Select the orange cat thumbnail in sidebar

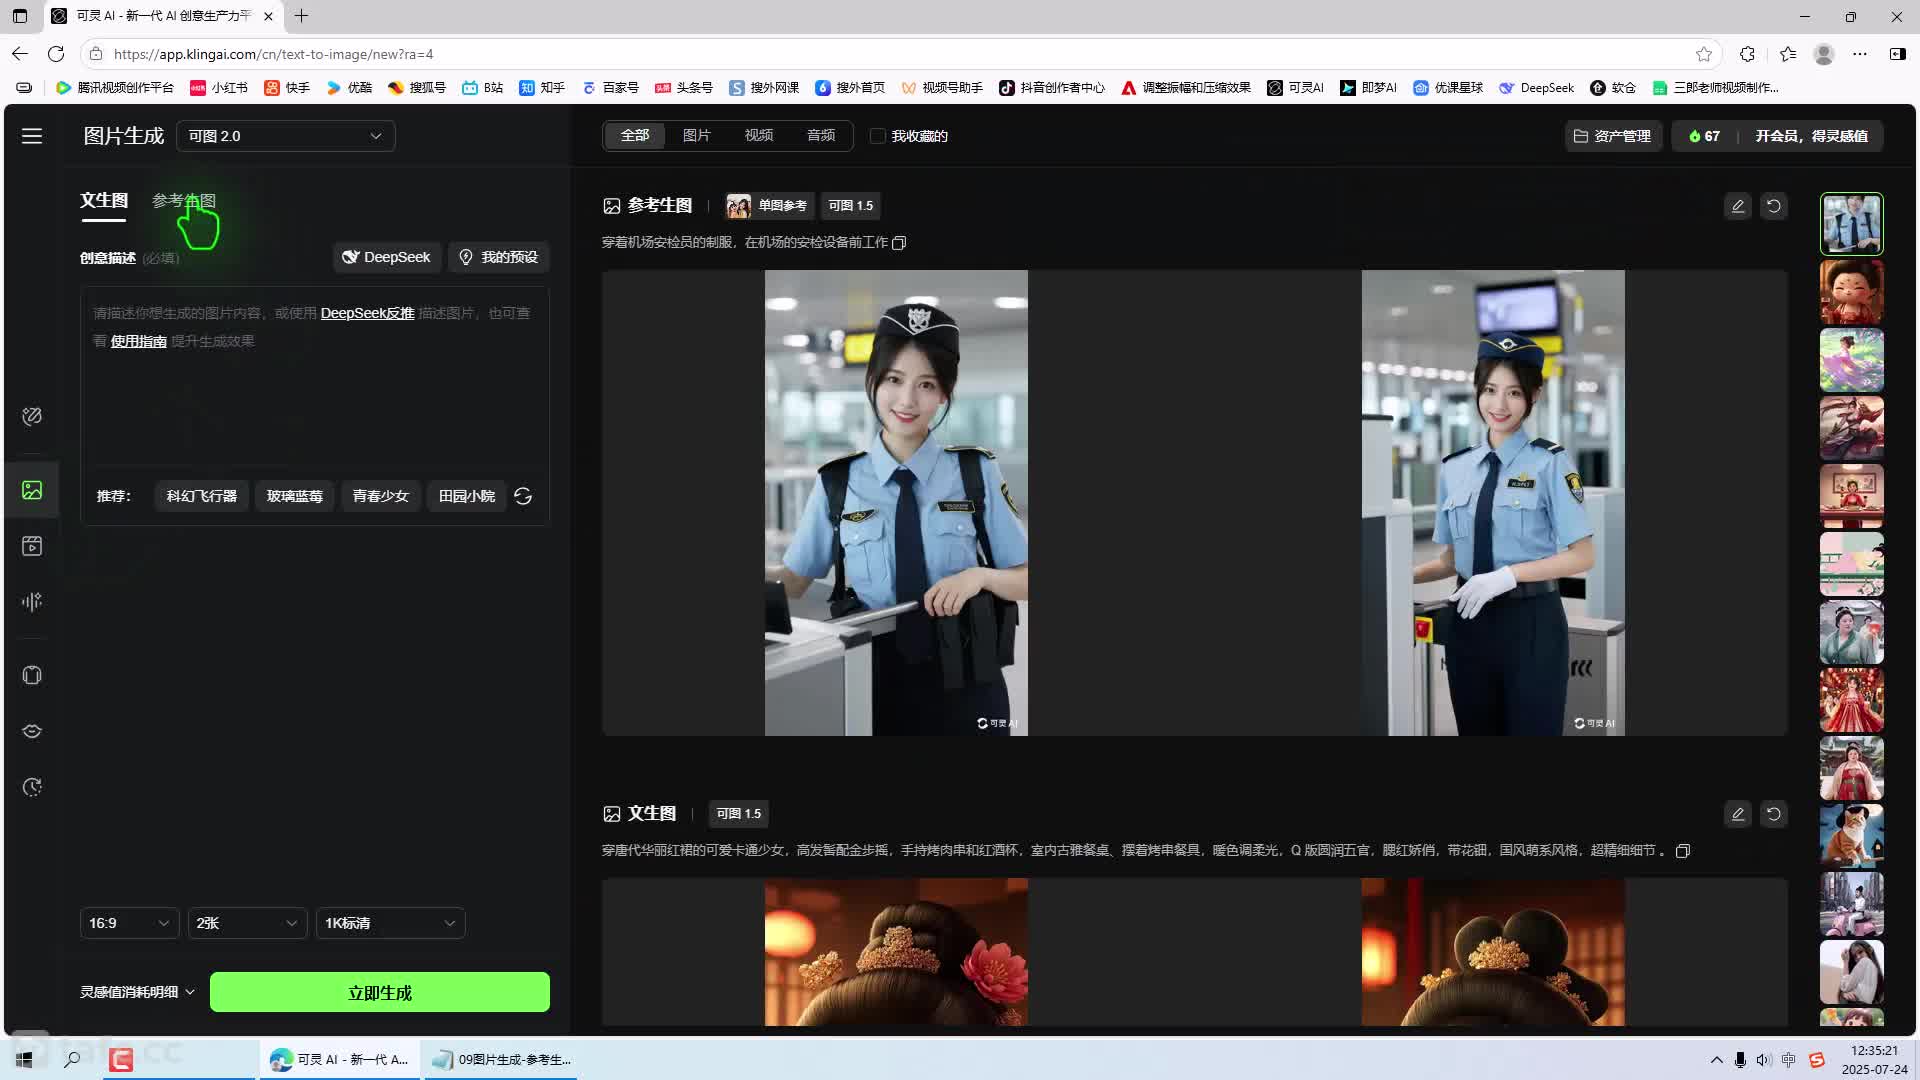tap(1851, 835)
